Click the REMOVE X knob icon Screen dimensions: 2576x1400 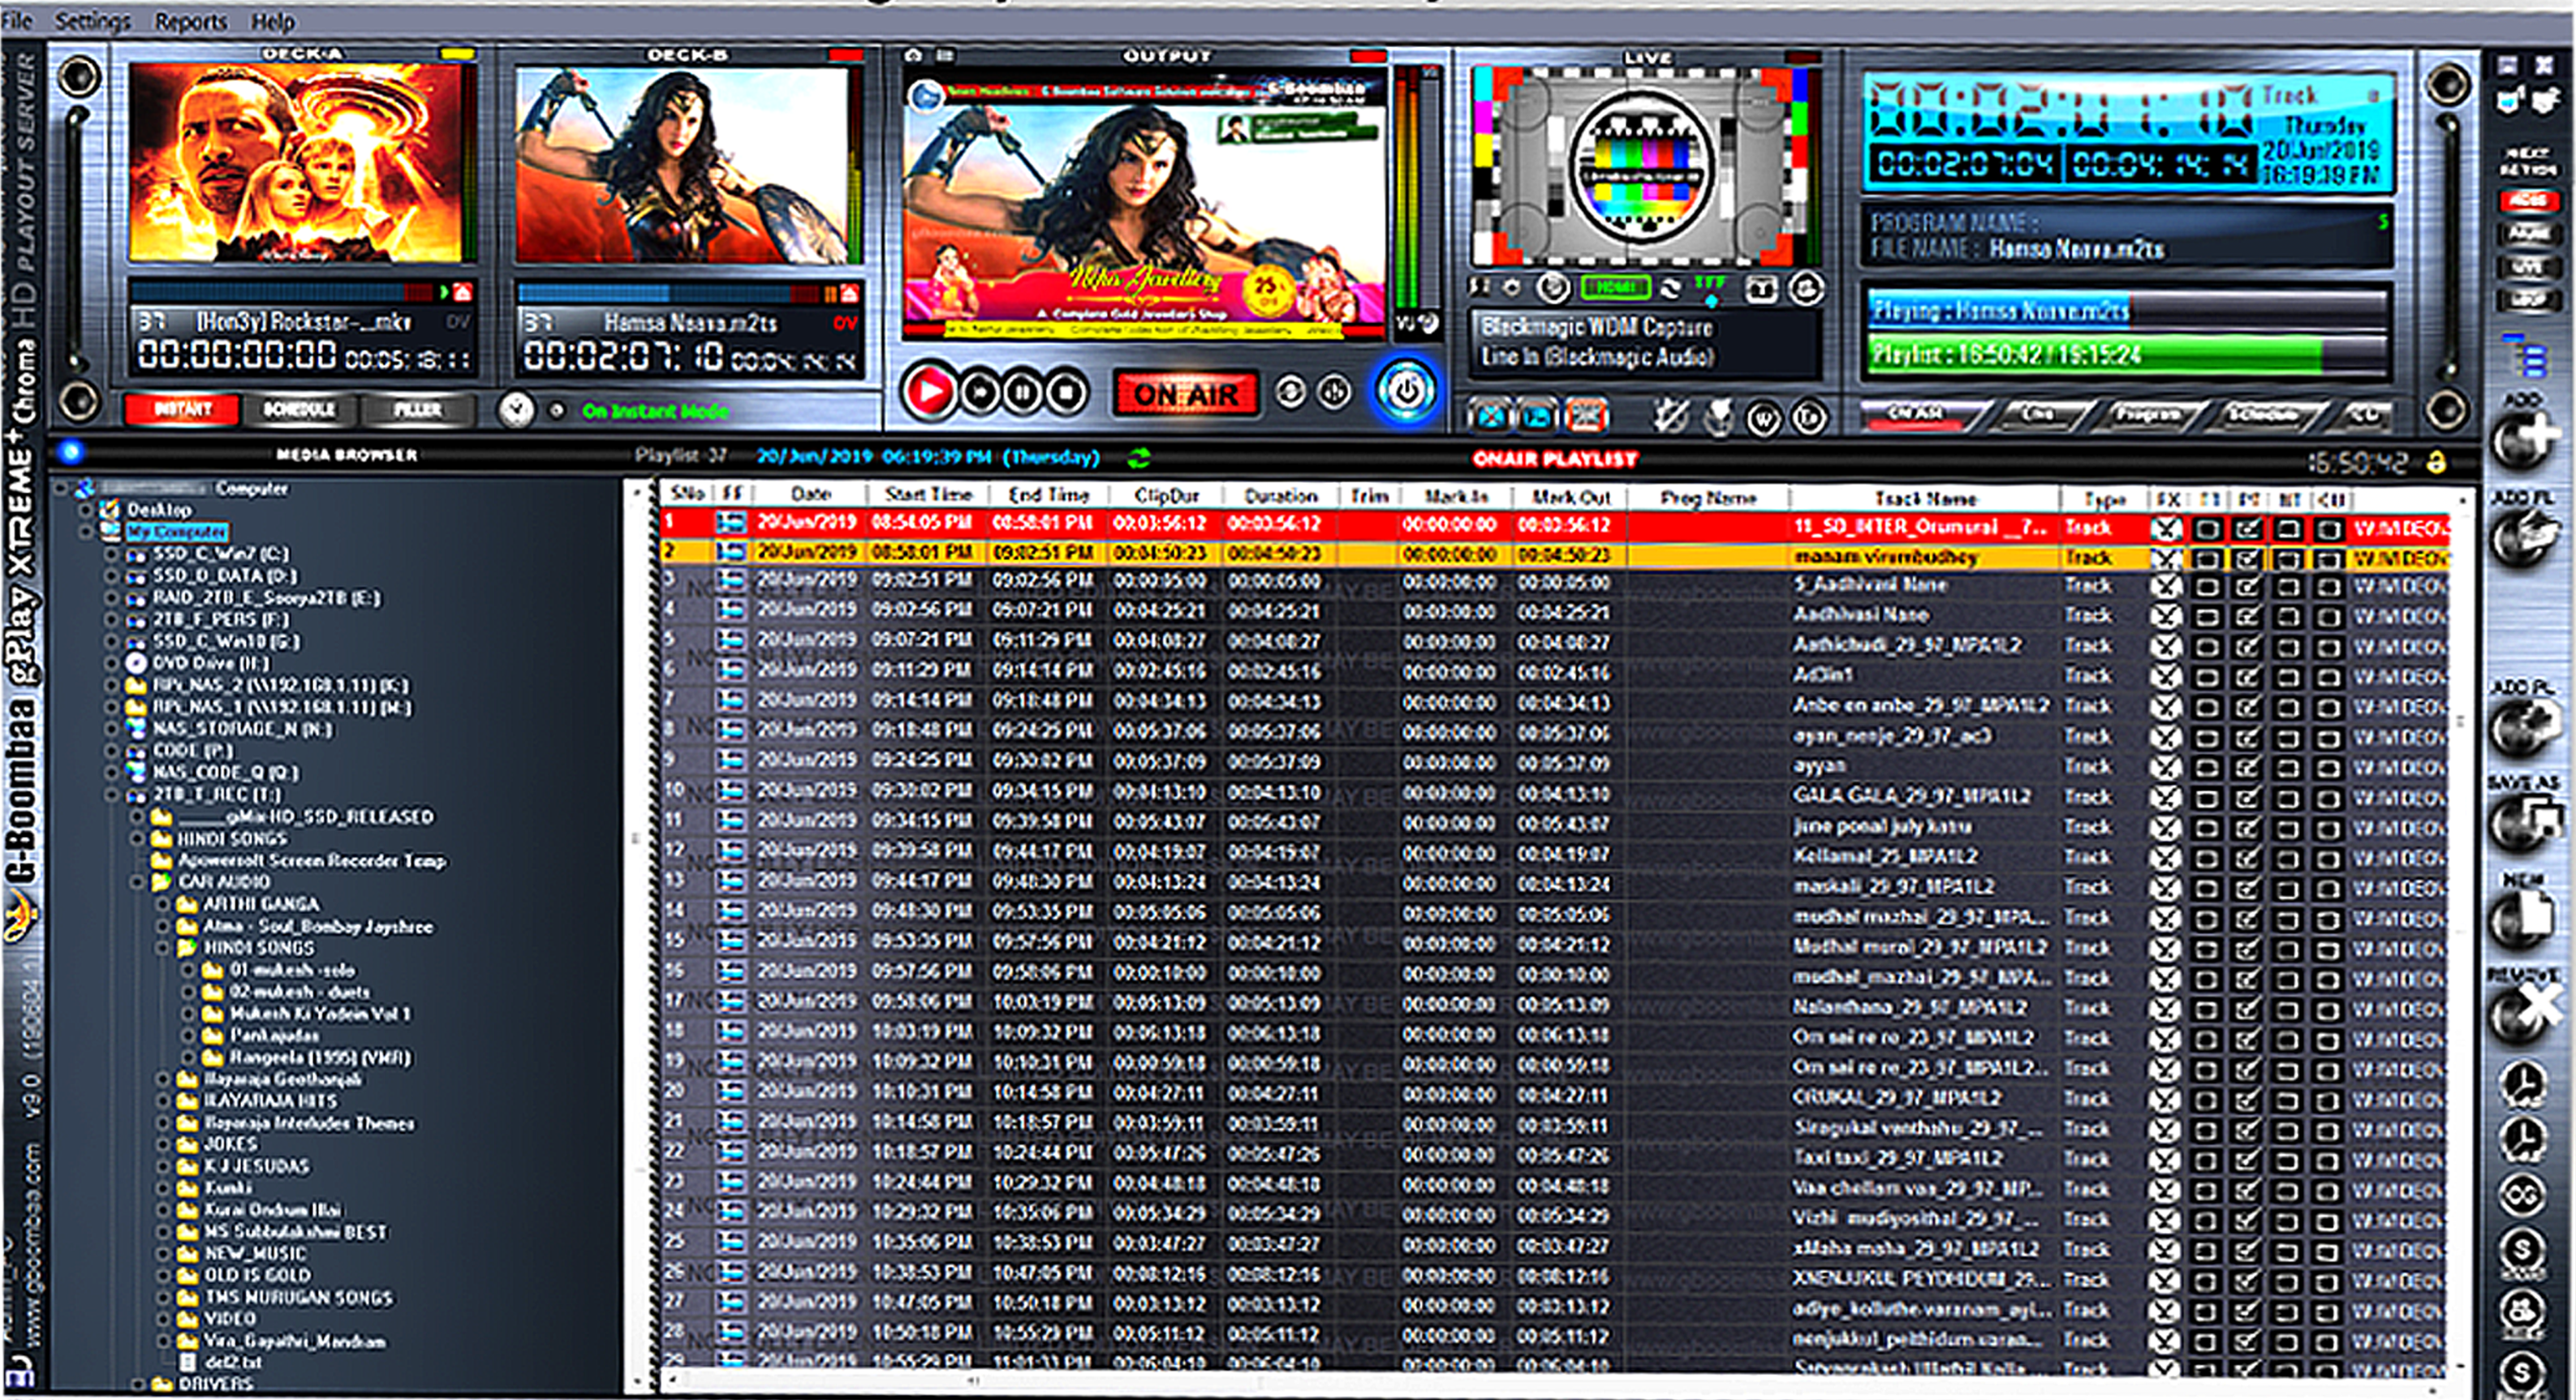pos(2524,1014)
